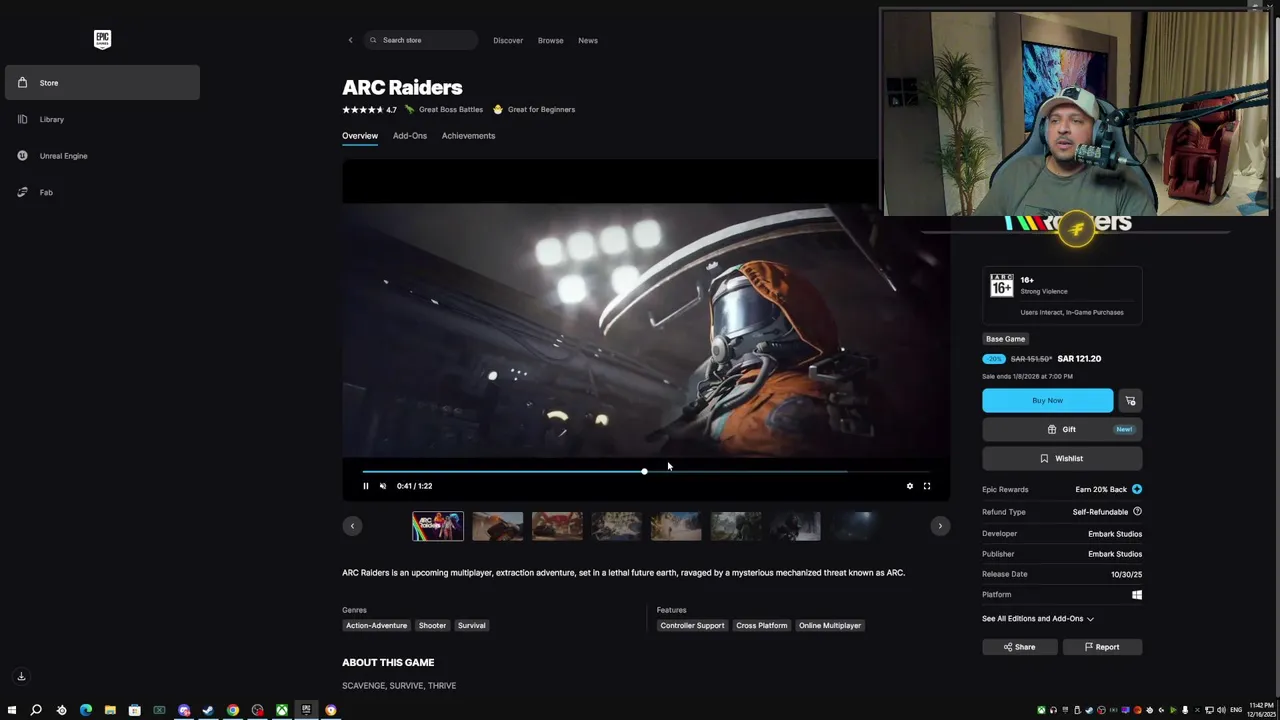Click the Epic Games logo in sidebar
The height and width of the screenshot is (720, 1280).
(102, 39)
